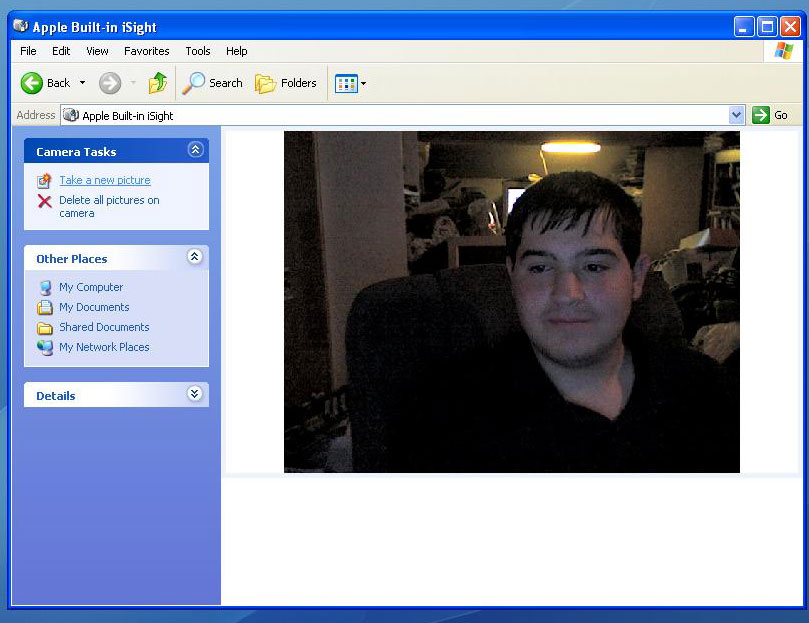
Task: Open My Documents link
Action: coord(94,307)
